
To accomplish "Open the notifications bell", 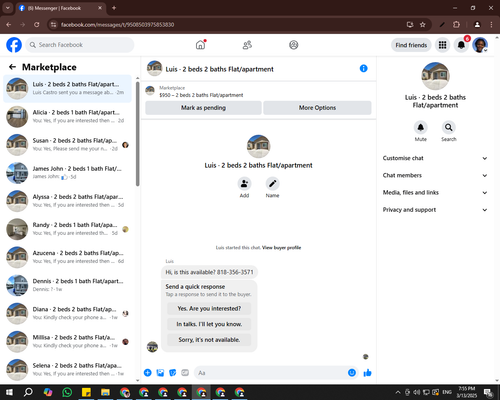I will tap(461, 45).
